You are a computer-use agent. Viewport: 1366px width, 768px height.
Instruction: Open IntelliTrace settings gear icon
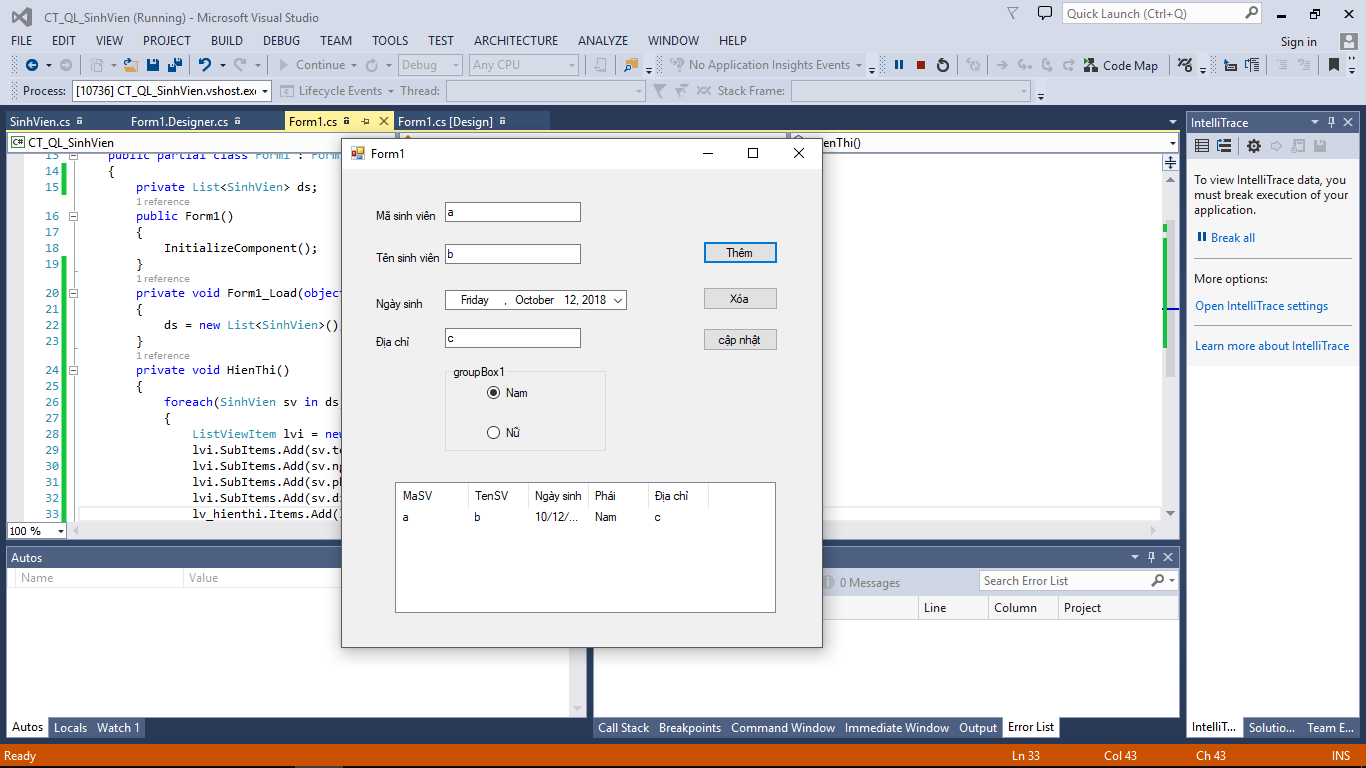coord(1254,146)
